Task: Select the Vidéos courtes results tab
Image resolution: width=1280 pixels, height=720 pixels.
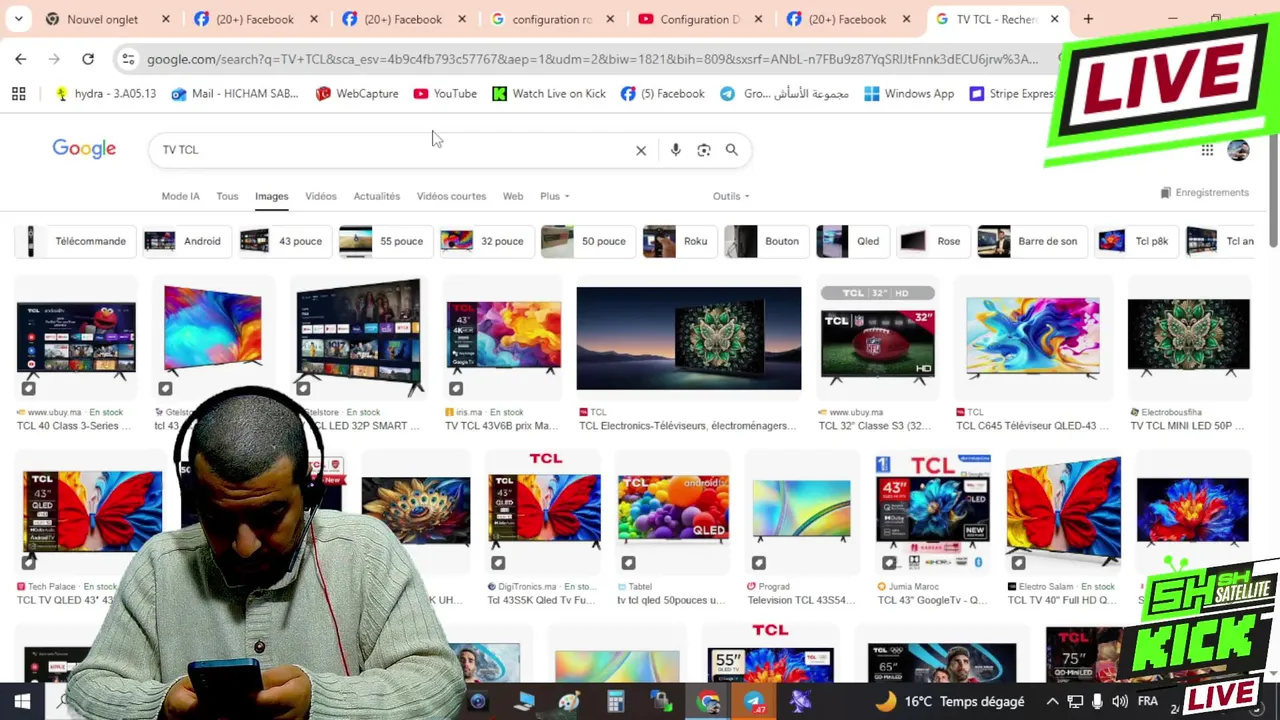Action: pyautogui.click(x=451, y=196)
